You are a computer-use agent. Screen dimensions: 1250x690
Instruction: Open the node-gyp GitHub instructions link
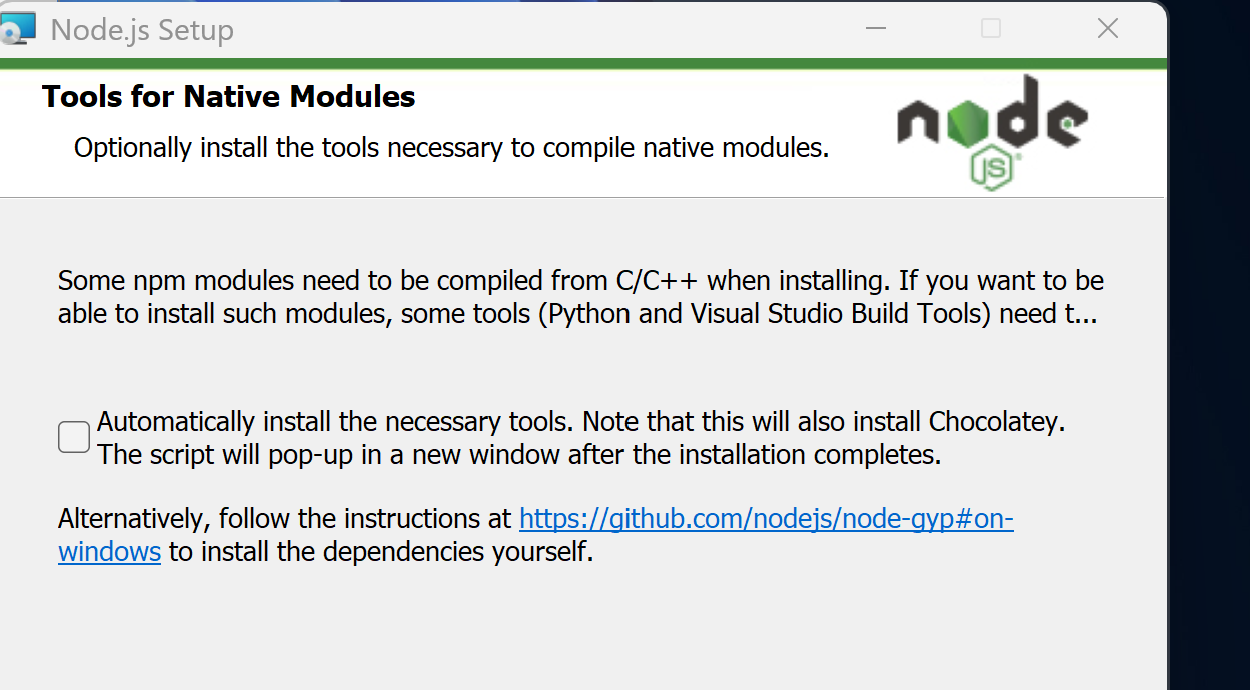tap(766, 519)
